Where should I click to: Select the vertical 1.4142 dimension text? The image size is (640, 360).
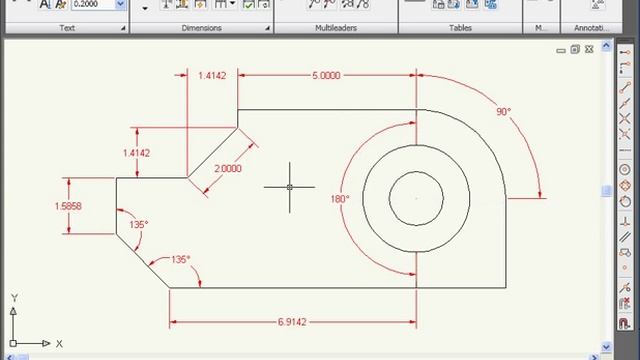tap(136, 153)
